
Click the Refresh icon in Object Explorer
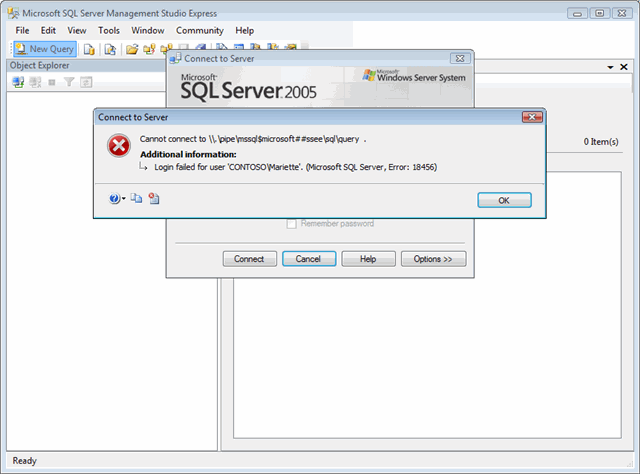pos(86,82)
